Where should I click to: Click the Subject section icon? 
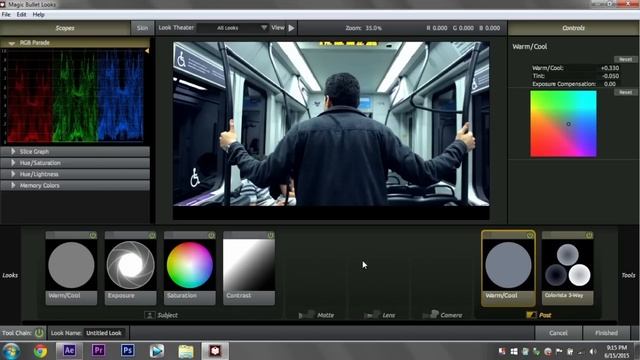pyautogui.click(x=149, y=315)
